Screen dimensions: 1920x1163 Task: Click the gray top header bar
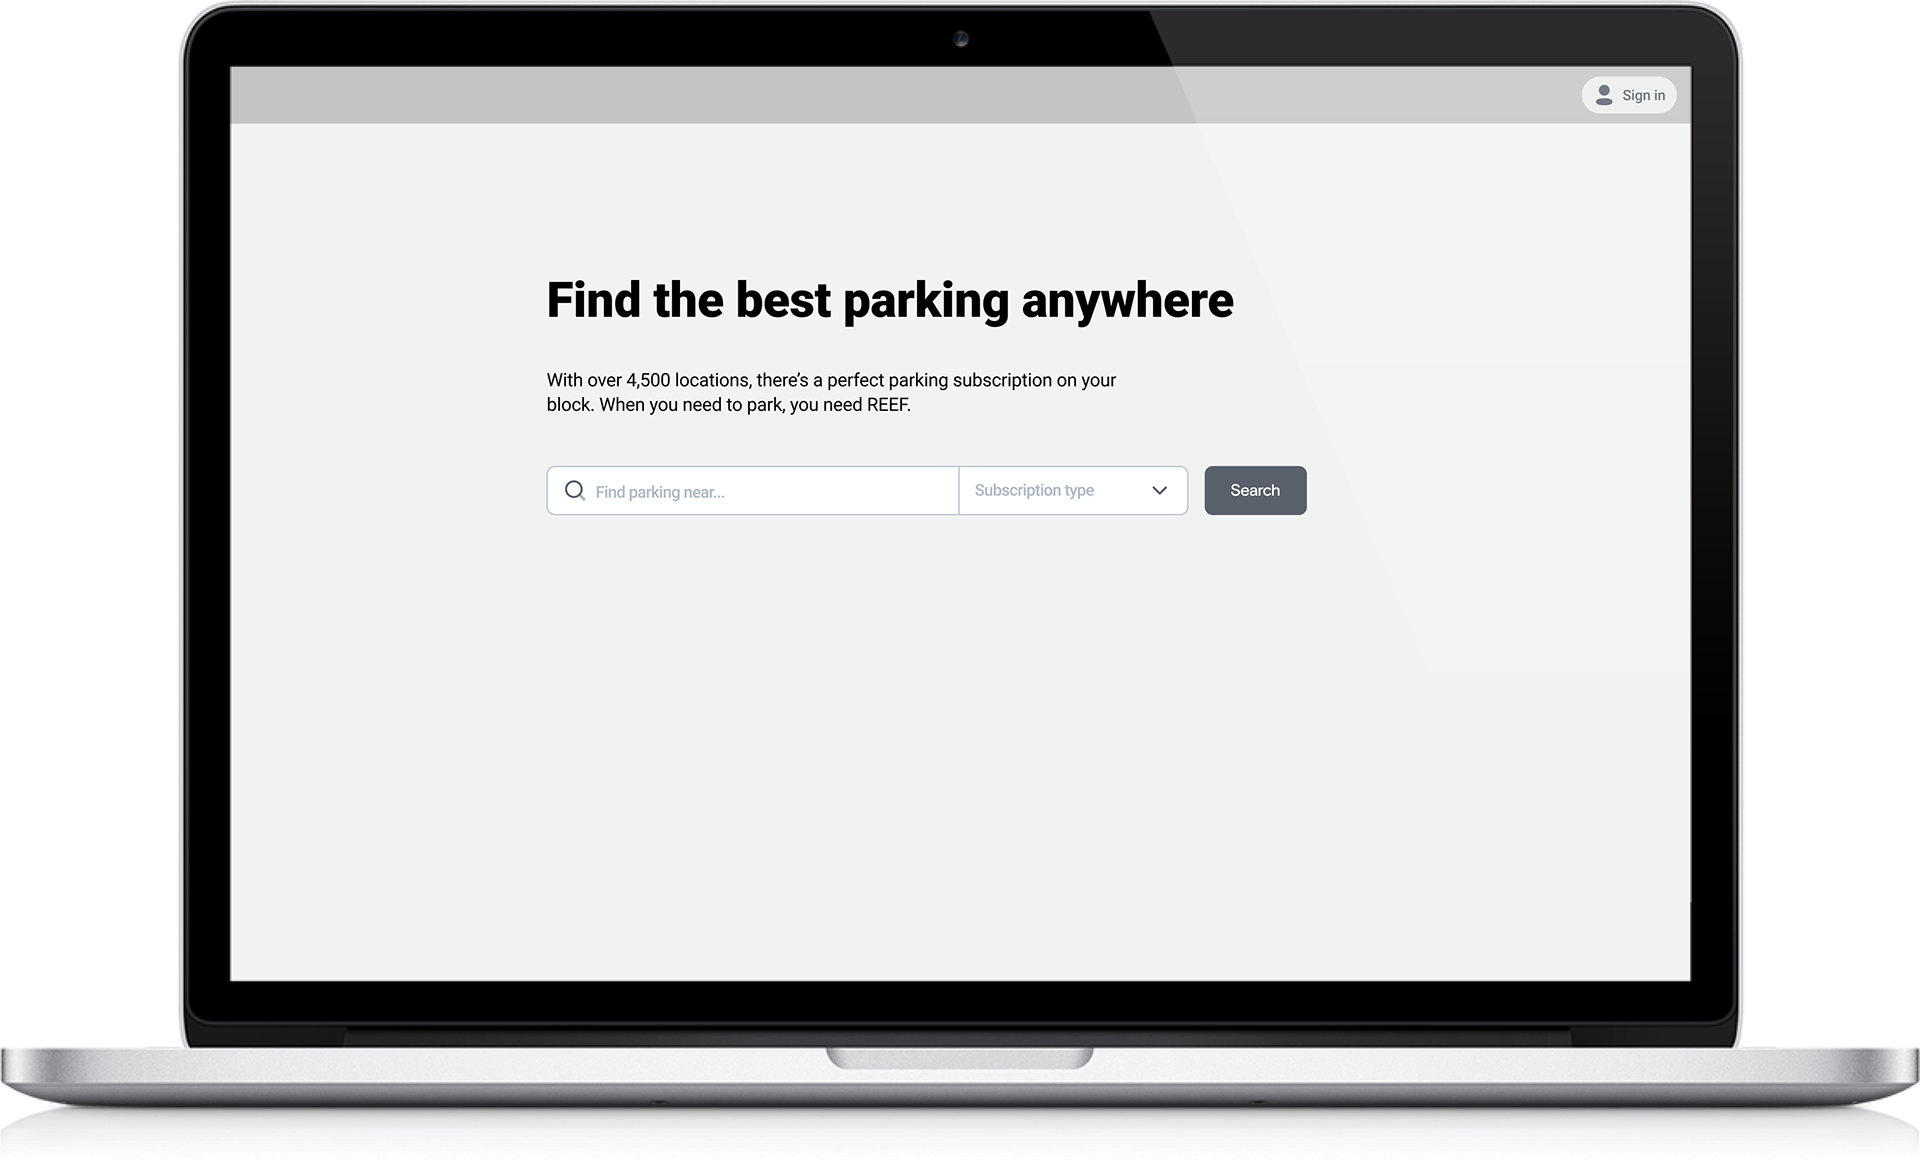(900, 95)
